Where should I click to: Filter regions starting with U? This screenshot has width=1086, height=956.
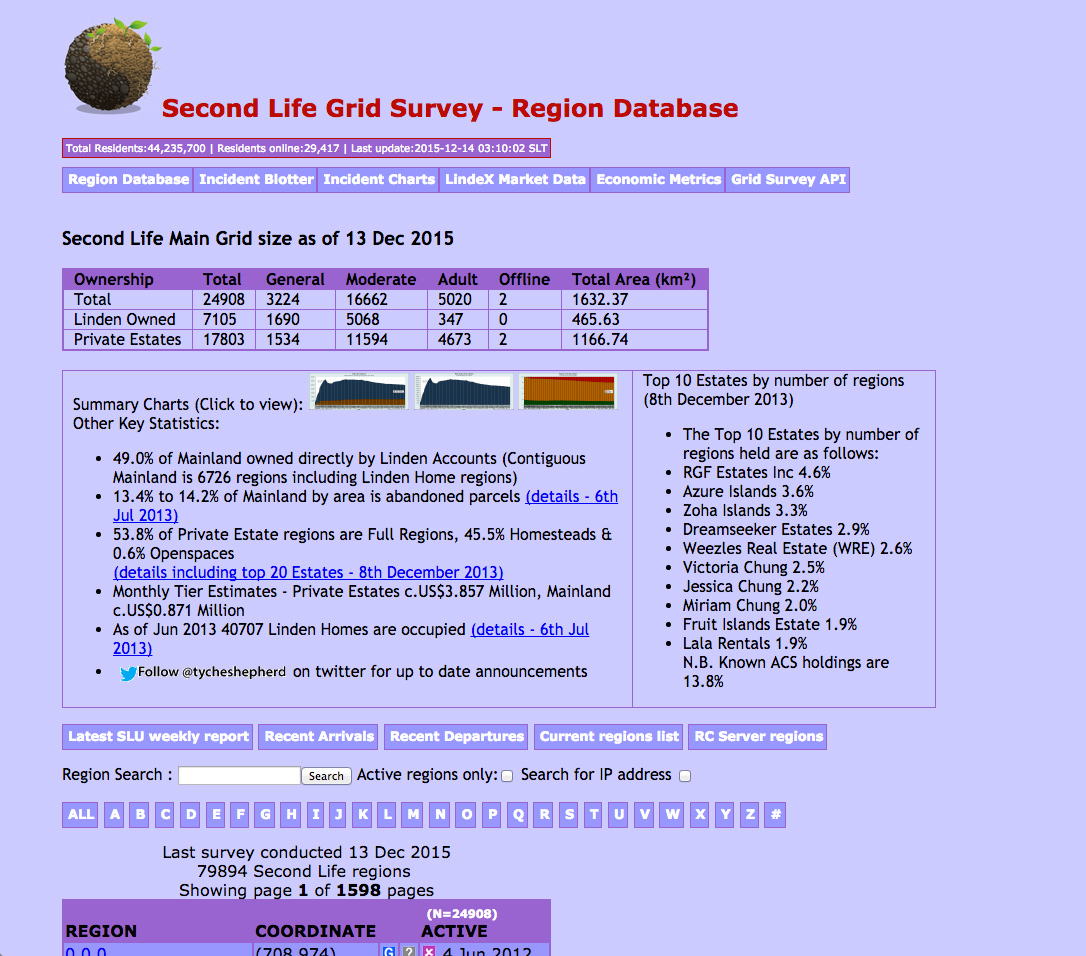click(x=619, y=815)
